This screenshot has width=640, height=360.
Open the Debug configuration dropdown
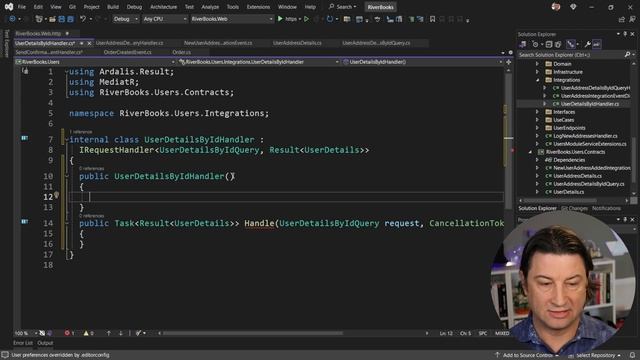(x=125, y=19)
